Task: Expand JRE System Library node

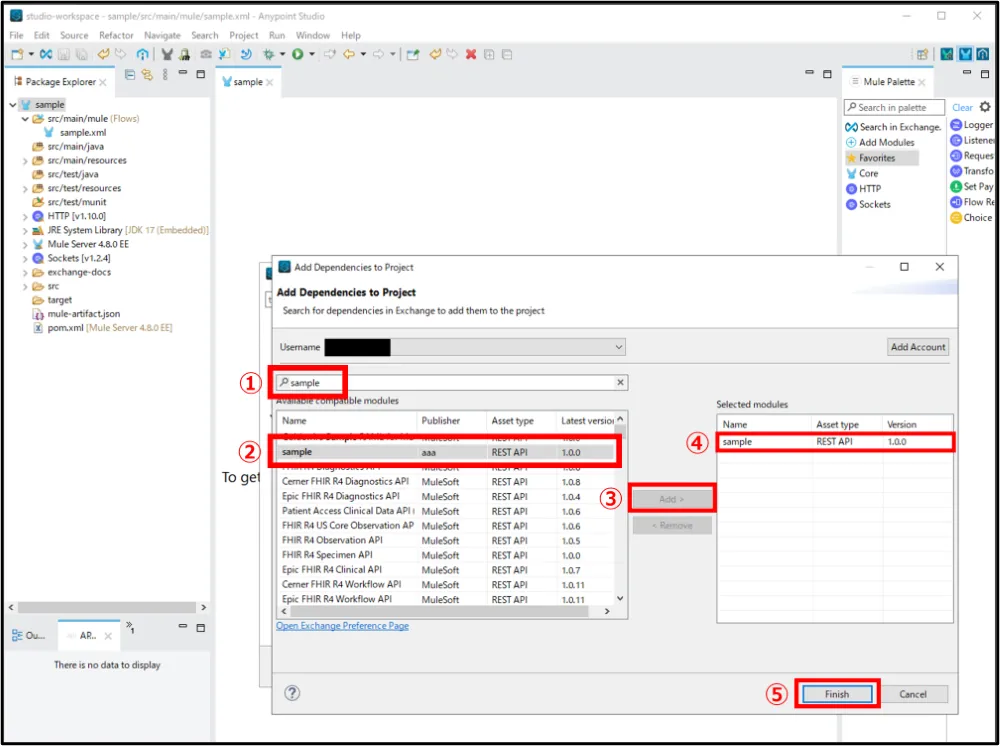Action: click(26, 230)
